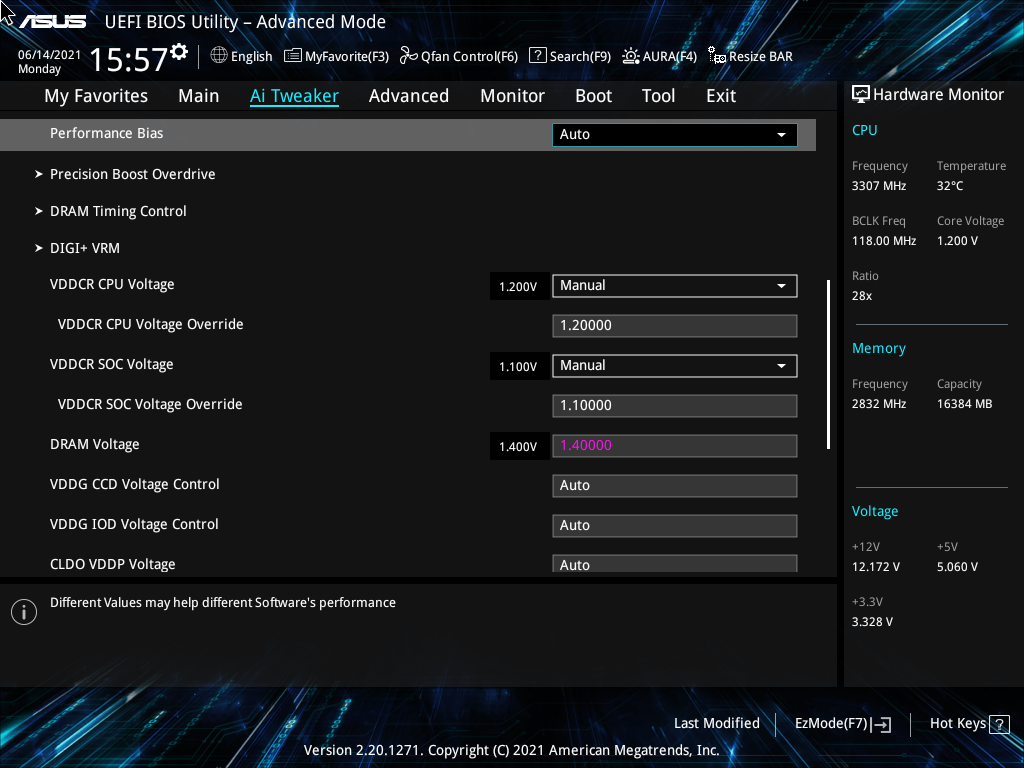Image resolution: width=1024 pixels, height=768 pixels.
Task: Toggle Resize BAR icon
Action: click(x=717, y=56)
